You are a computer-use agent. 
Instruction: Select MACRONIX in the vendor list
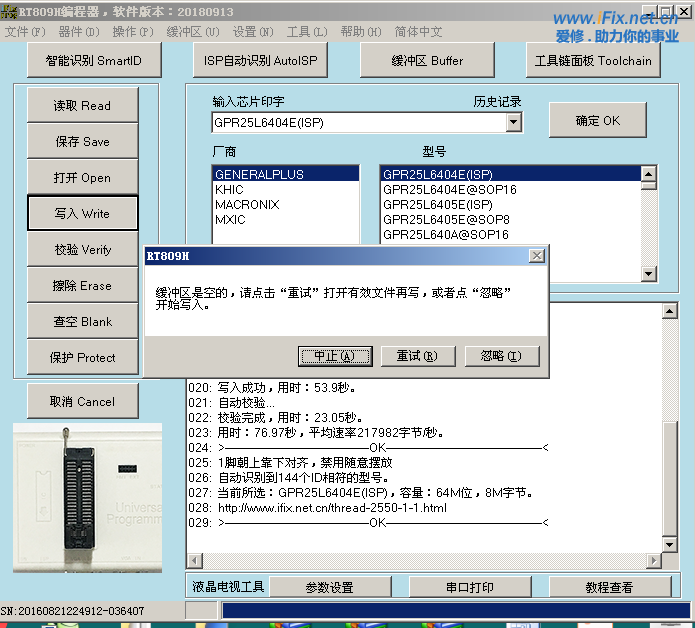[x=285, y=204]
